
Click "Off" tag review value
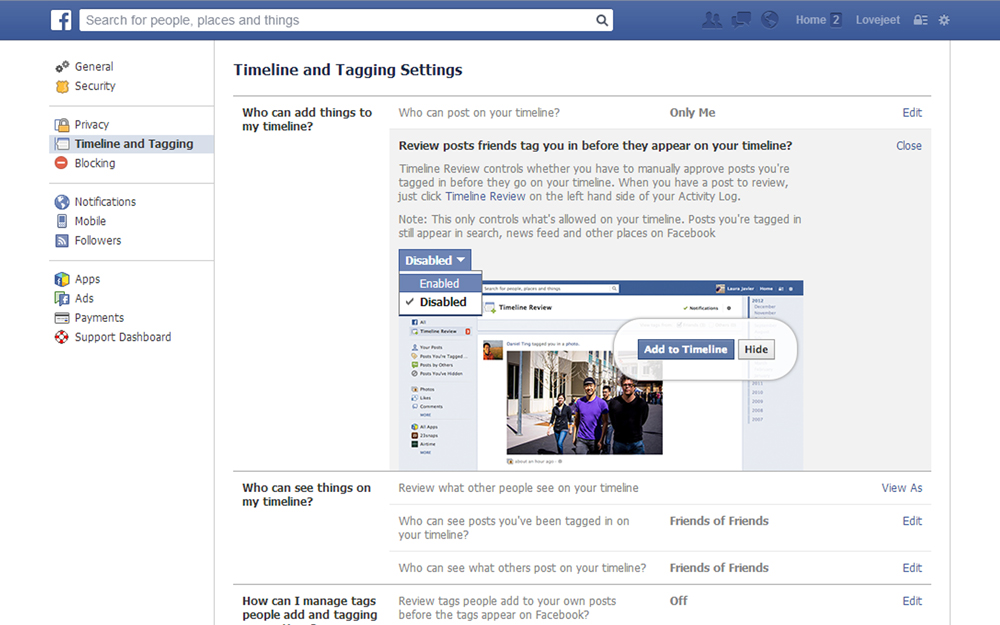679,601
